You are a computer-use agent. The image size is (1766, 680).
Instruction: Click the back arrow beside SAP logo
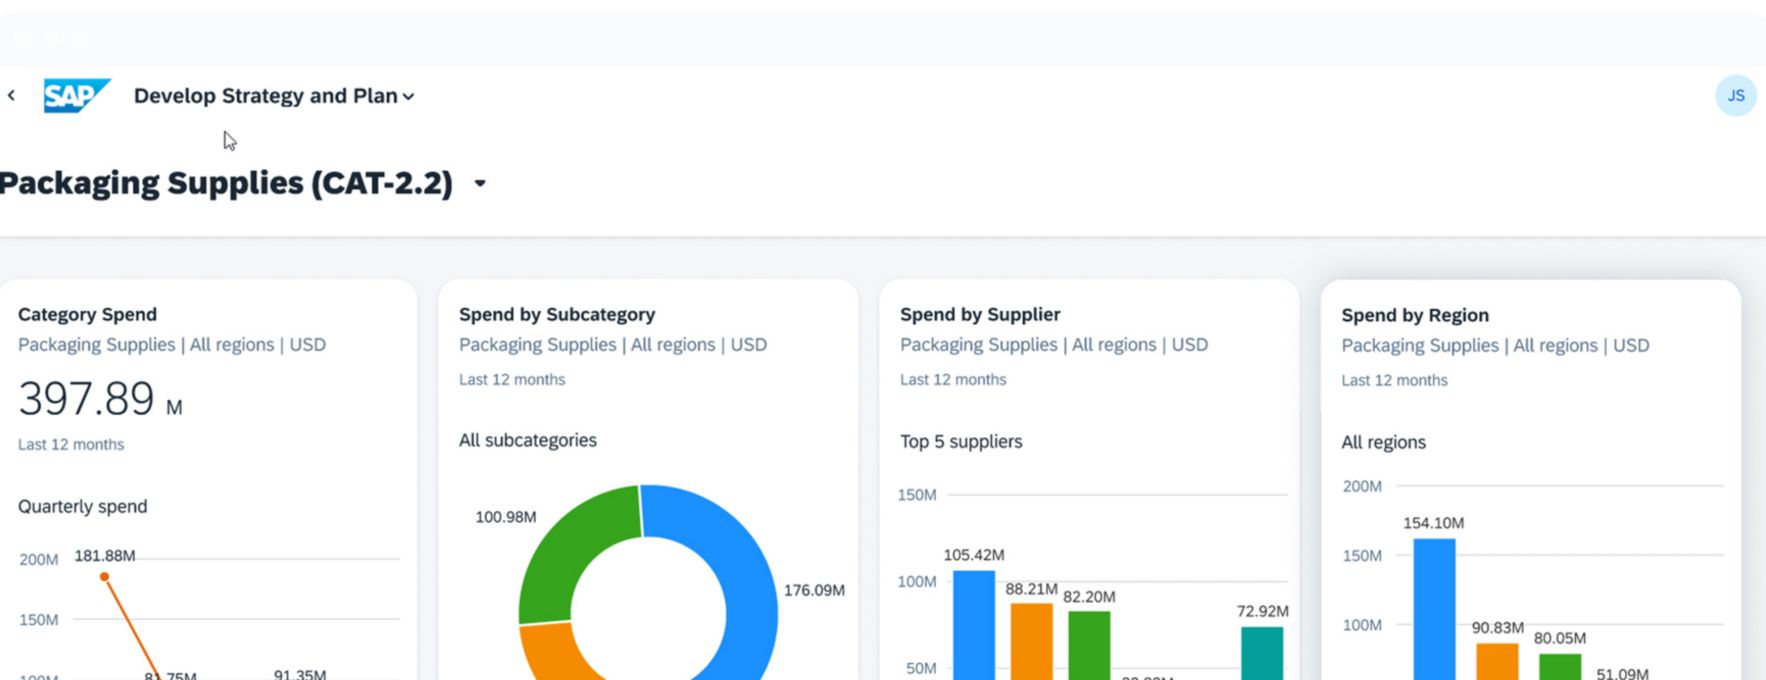point(12,96)
